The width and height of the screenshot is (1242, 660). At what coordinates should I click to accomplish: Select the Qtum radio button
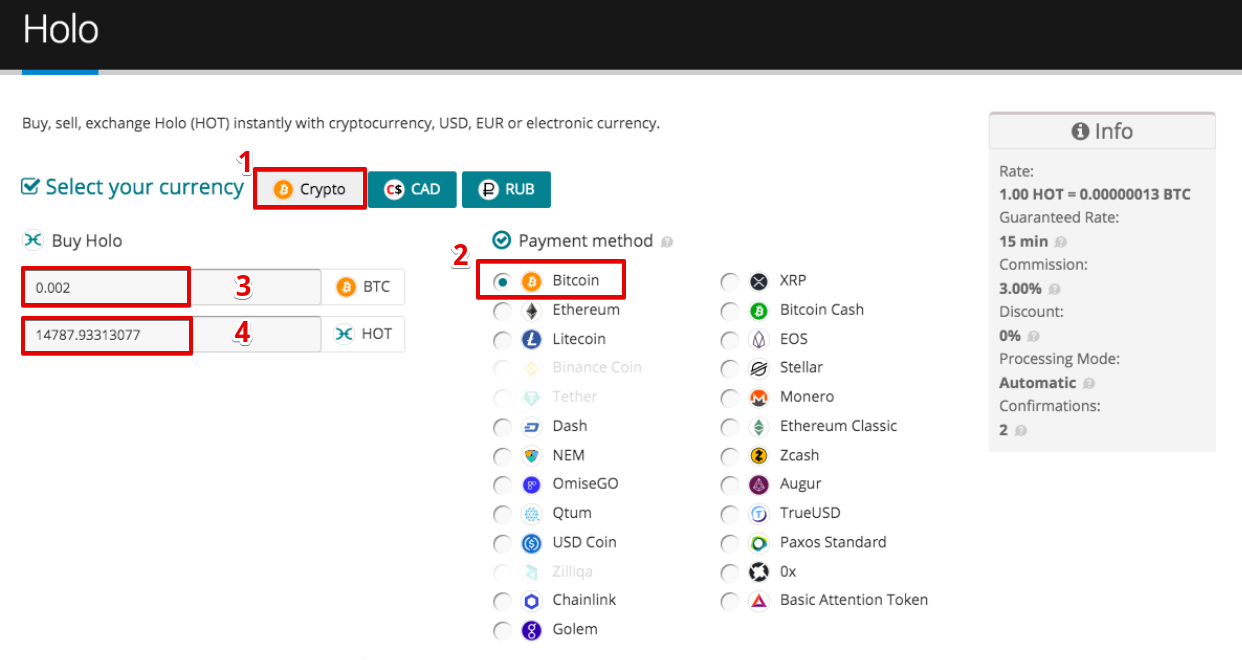point(503,514)
